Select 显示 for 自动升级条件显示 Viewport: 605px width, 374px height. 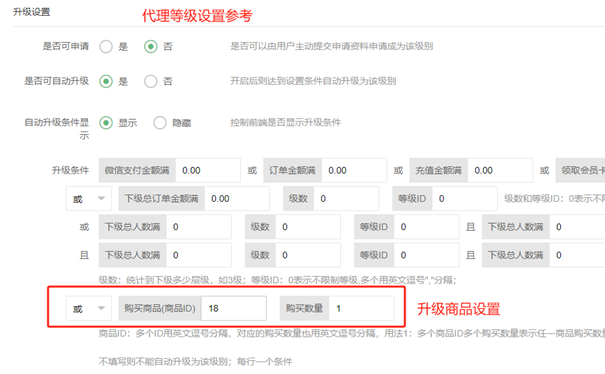(106, 123)
